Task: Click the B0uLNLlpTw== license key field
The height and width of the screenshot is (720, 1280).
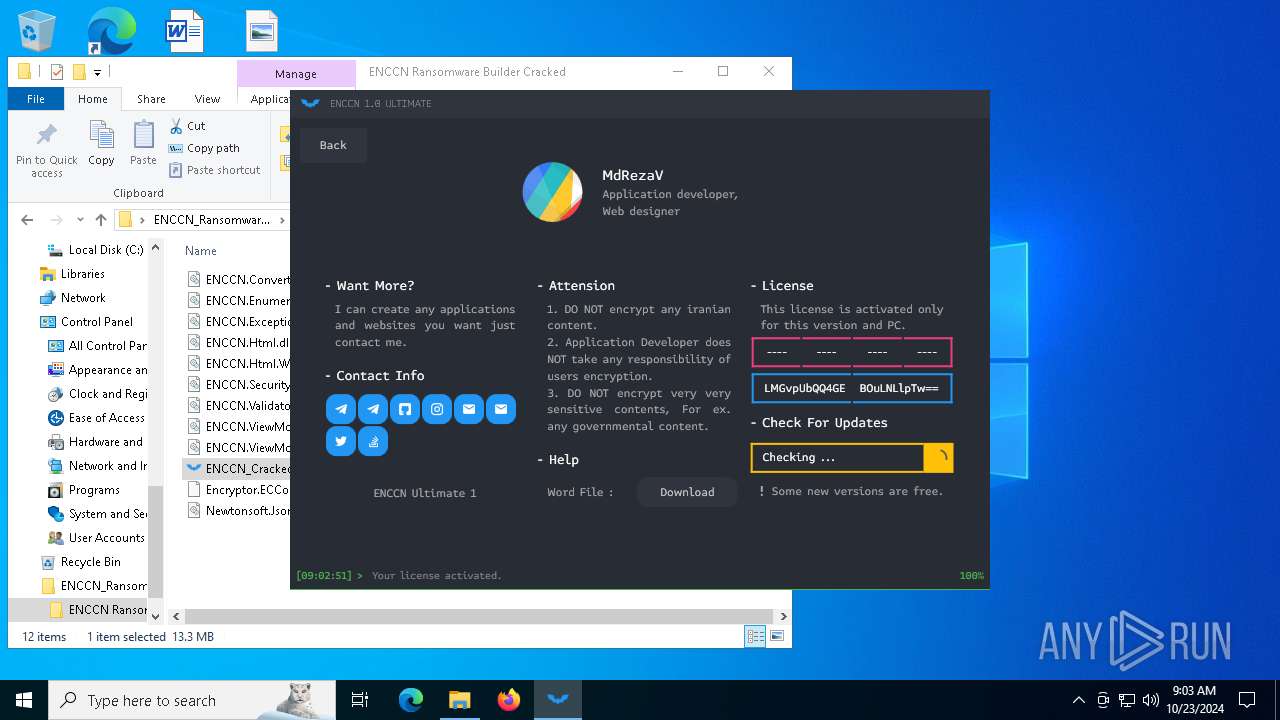Action: click(x=902, y=388)
